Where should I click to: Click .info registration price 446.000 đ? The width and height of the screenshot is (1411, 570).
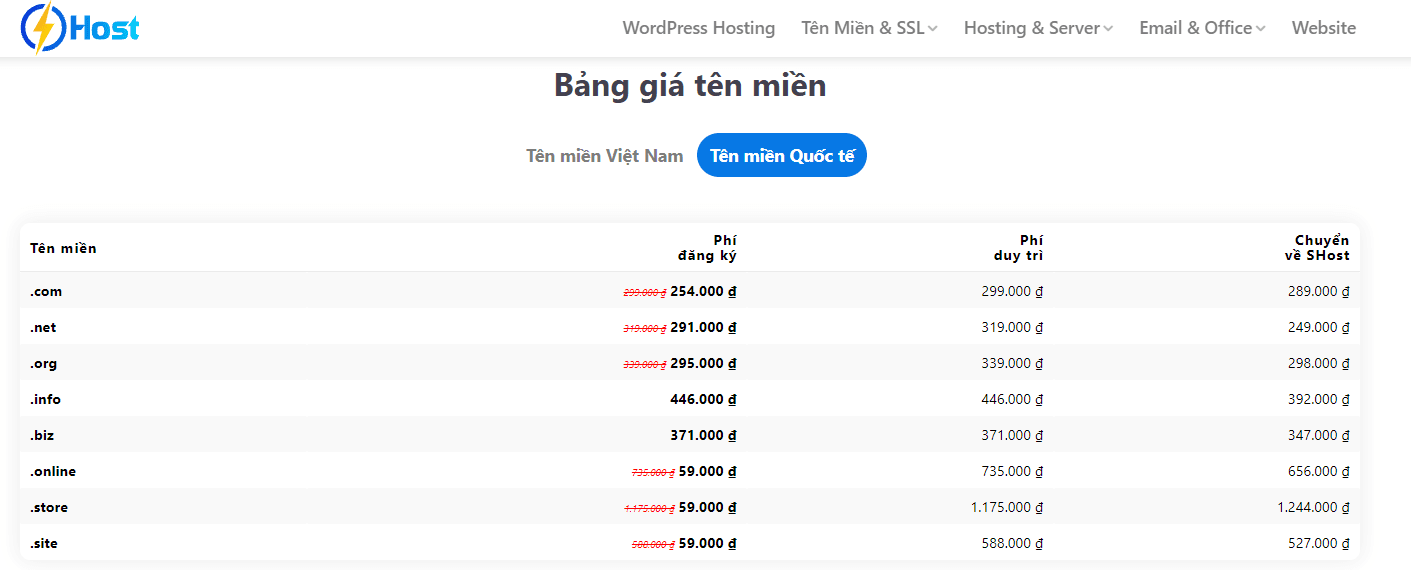[x=703, y=400]
